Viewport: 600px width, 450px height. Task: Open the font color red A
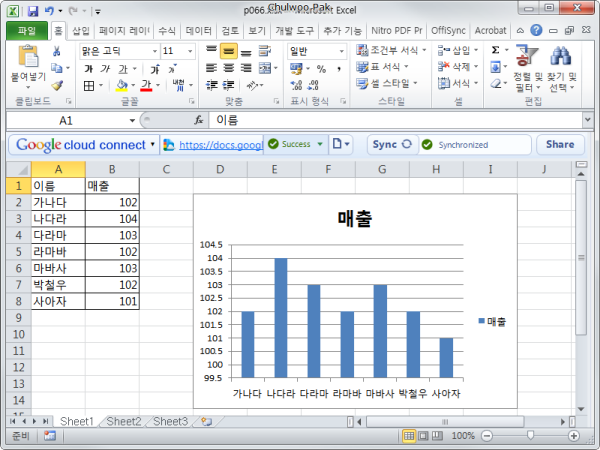point(146,85)
